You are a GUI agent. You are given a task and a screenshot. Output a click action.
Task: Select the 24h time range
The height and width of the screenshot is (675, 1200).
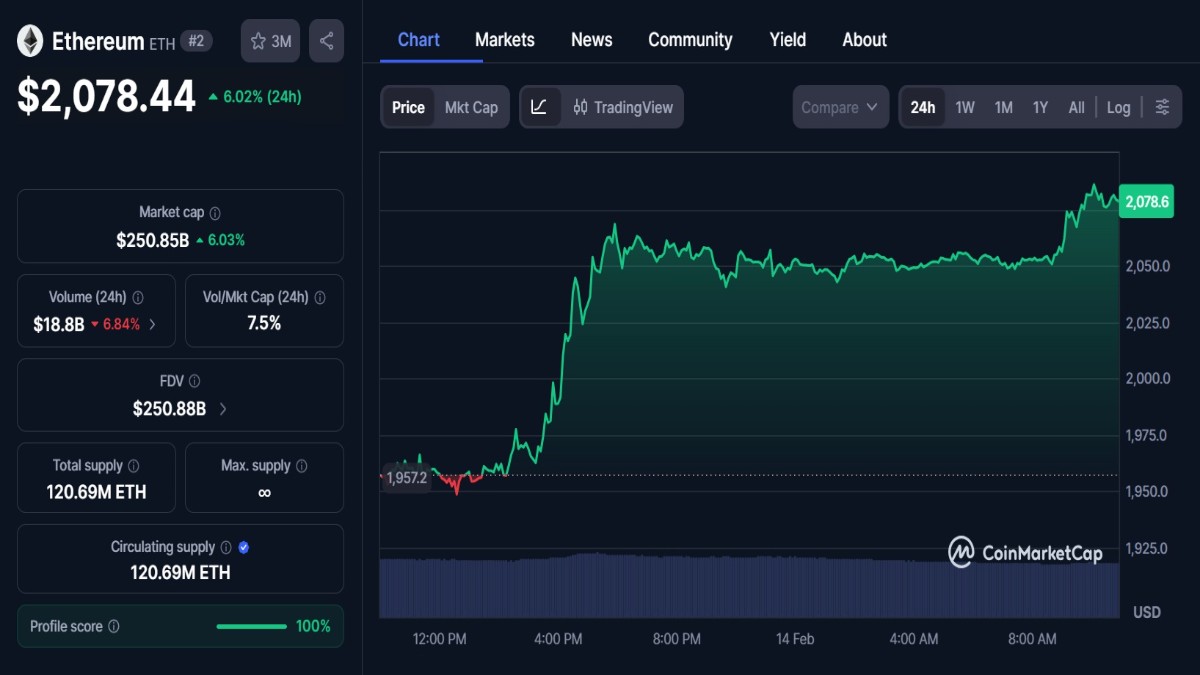pyautogui.click(x=923, y=107)
